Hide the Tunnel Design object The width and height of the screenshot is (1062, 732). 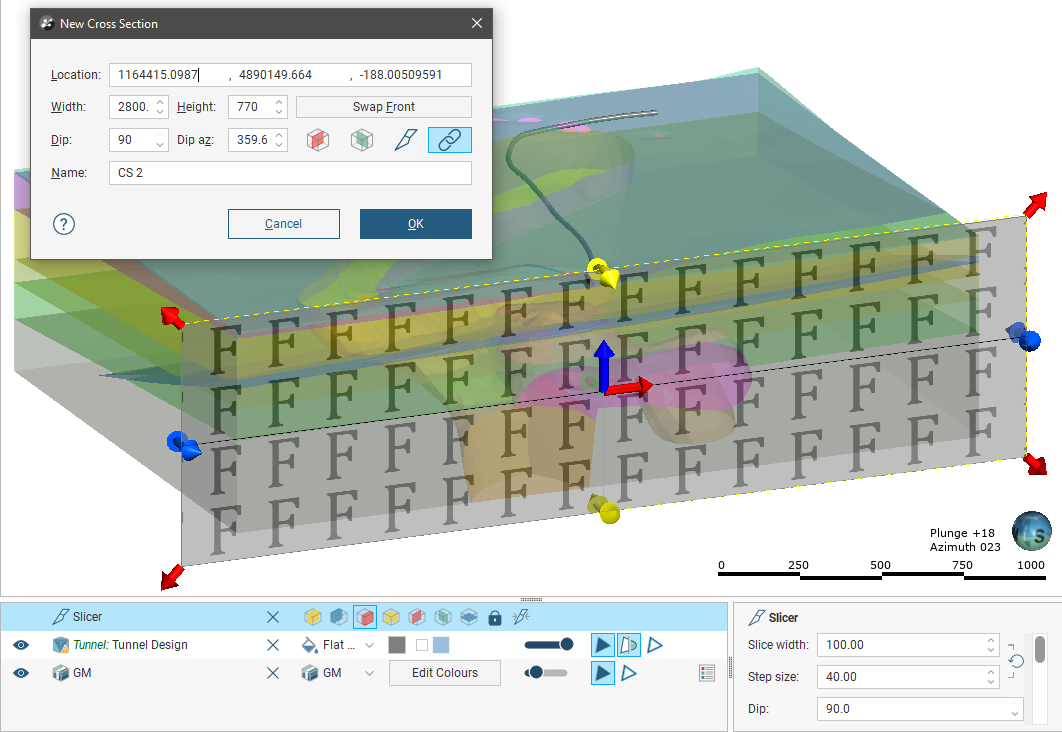21,645
